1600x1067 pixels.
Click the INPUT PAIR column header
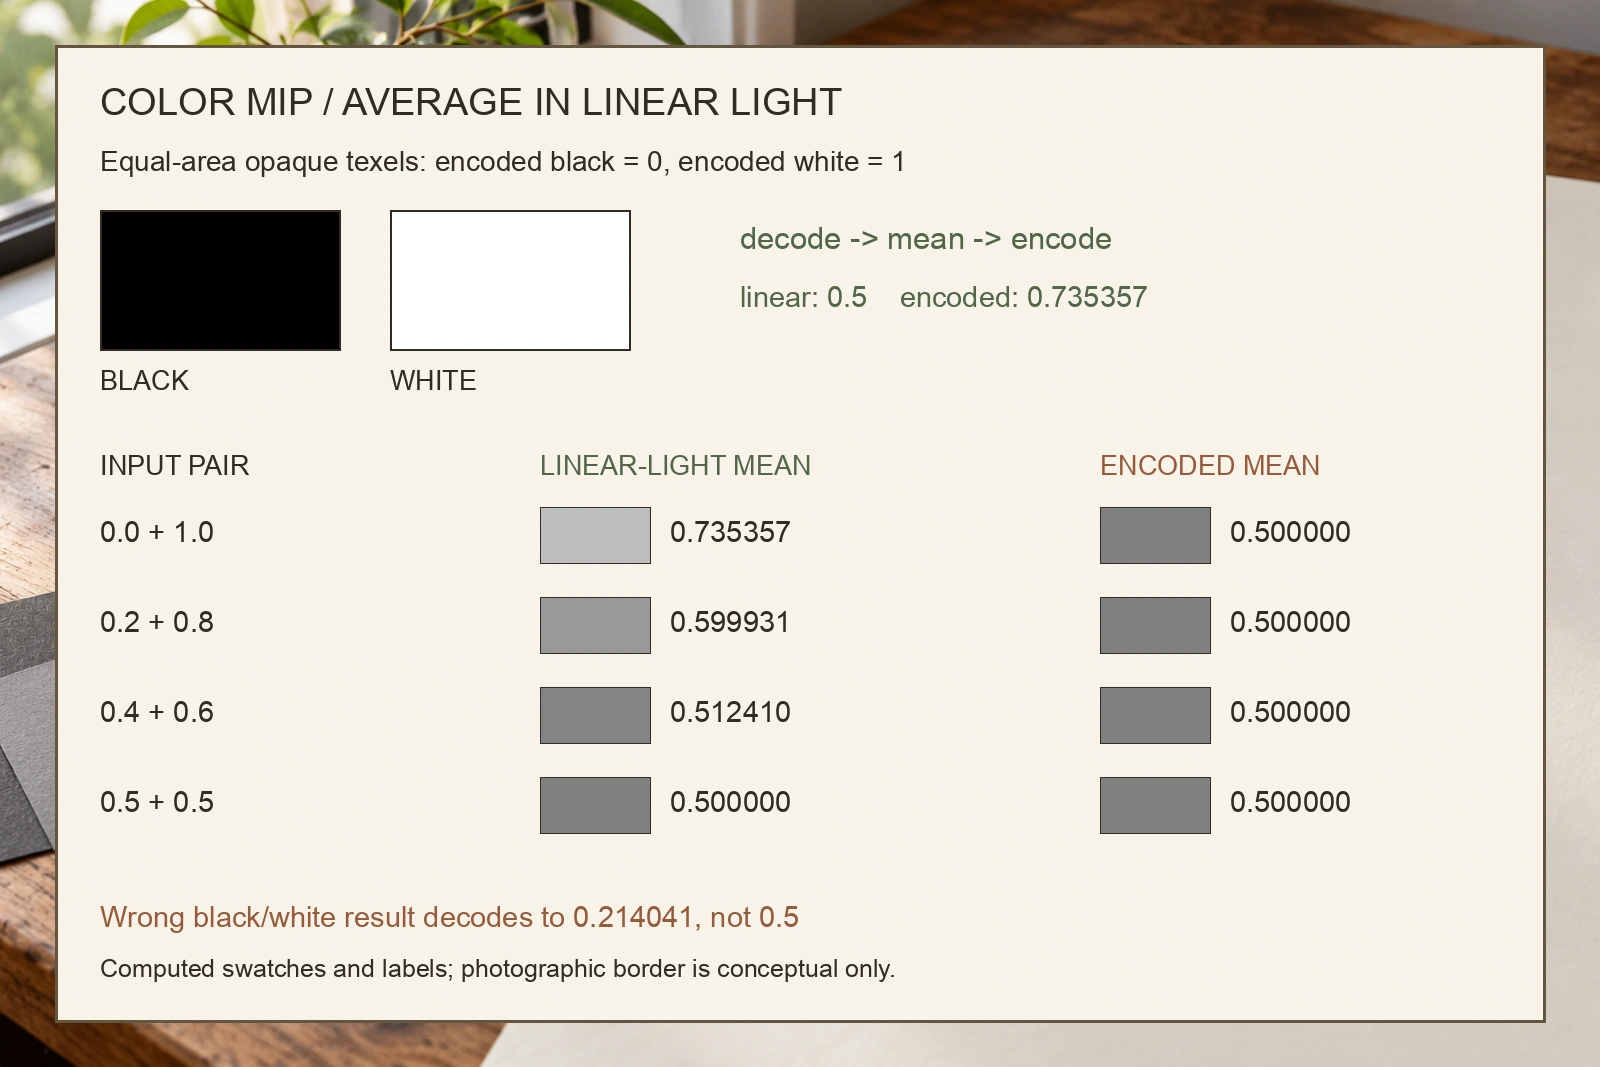(x=175, y=465)
